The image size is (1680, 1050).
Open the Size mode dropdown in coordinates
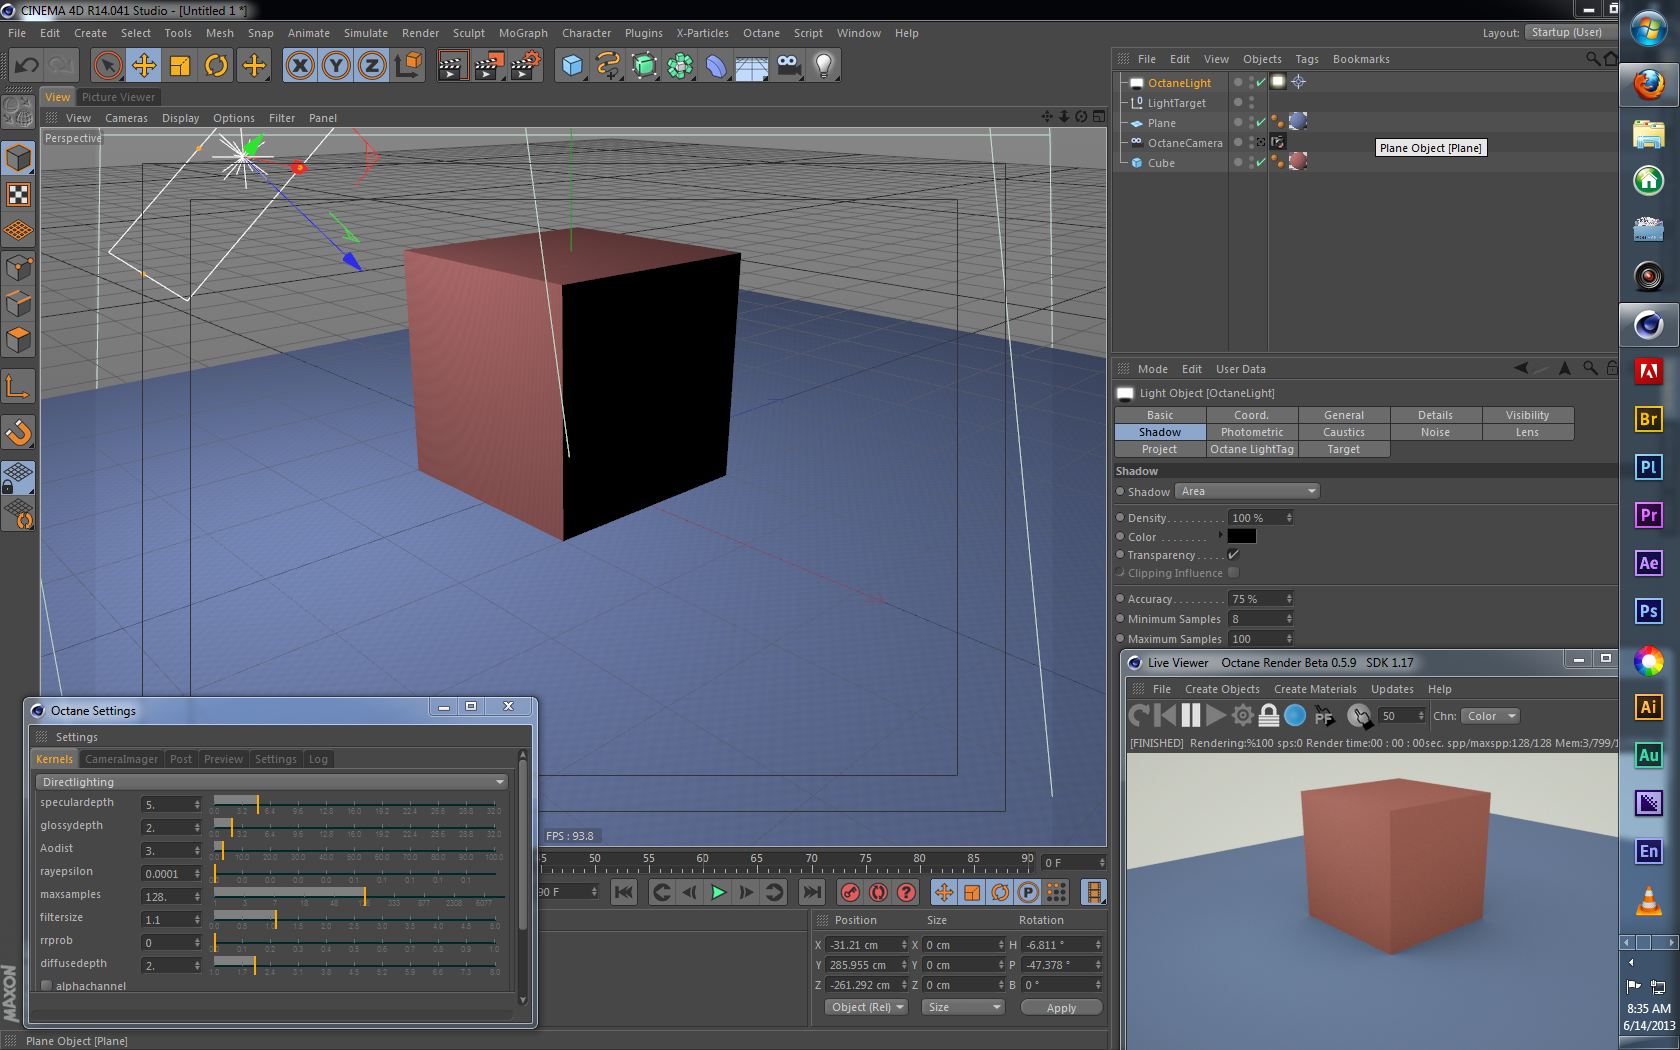[x=962, y=1007]
